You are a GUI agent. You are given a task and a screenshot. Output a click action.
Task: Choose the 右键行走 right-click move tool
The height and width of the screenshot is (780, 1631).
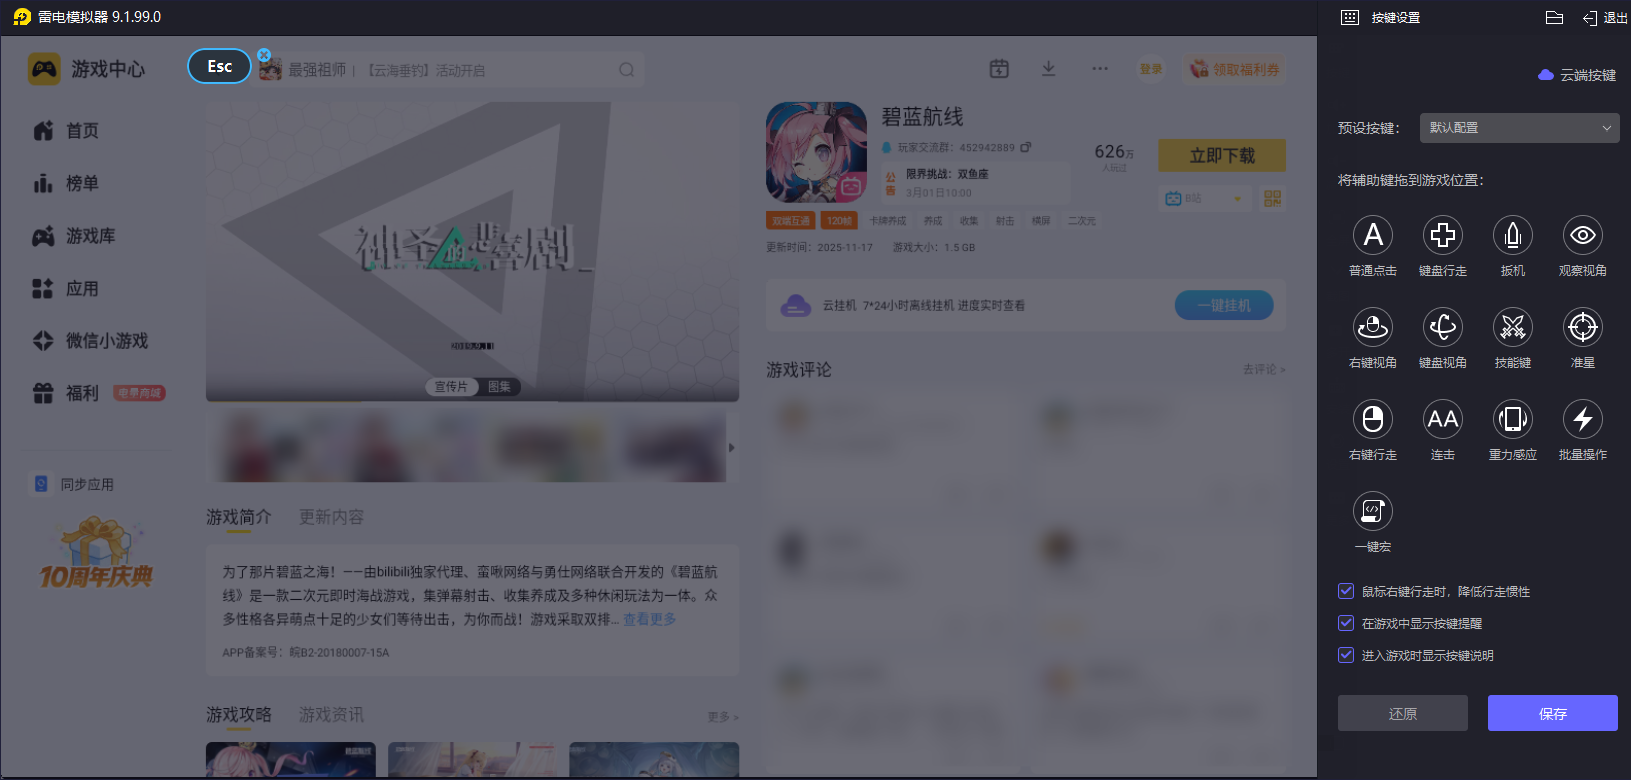[1373, 419]
